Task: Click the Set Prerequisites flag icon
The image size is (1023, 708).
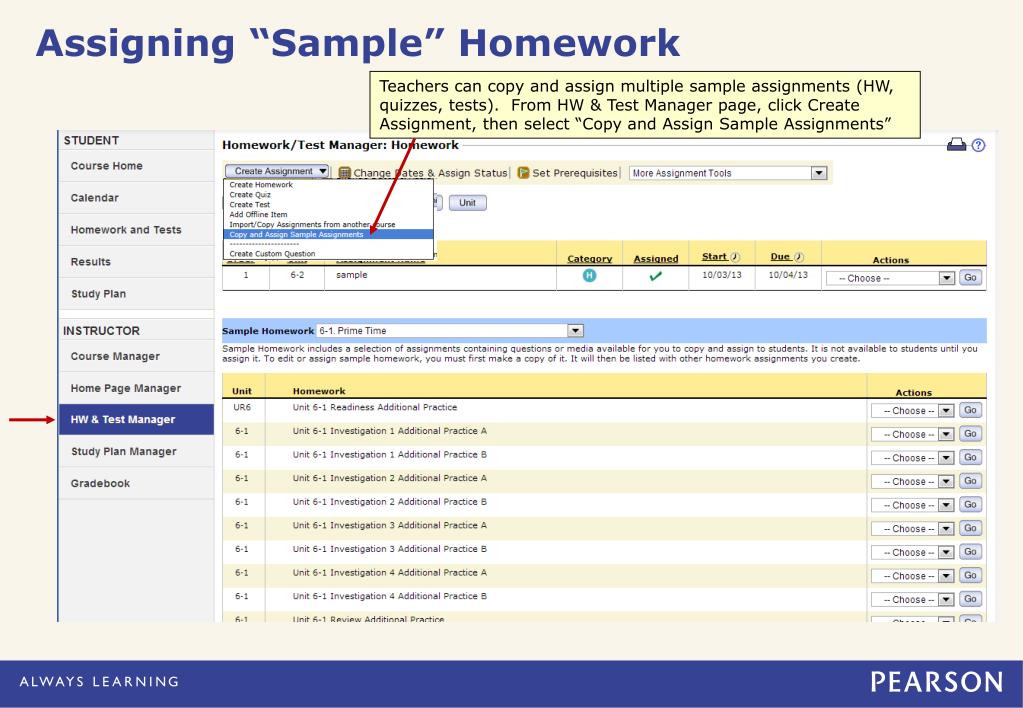Action: click(523, 173)
